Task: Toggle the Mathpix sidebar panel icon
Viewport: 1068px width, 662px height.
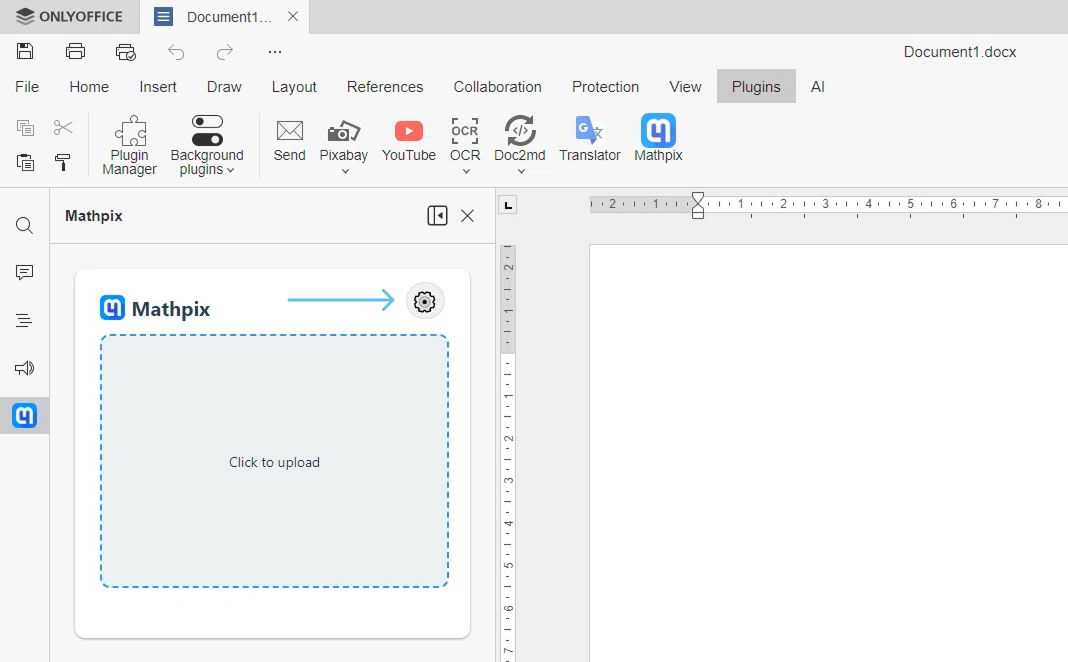Action: pos(25,415)
